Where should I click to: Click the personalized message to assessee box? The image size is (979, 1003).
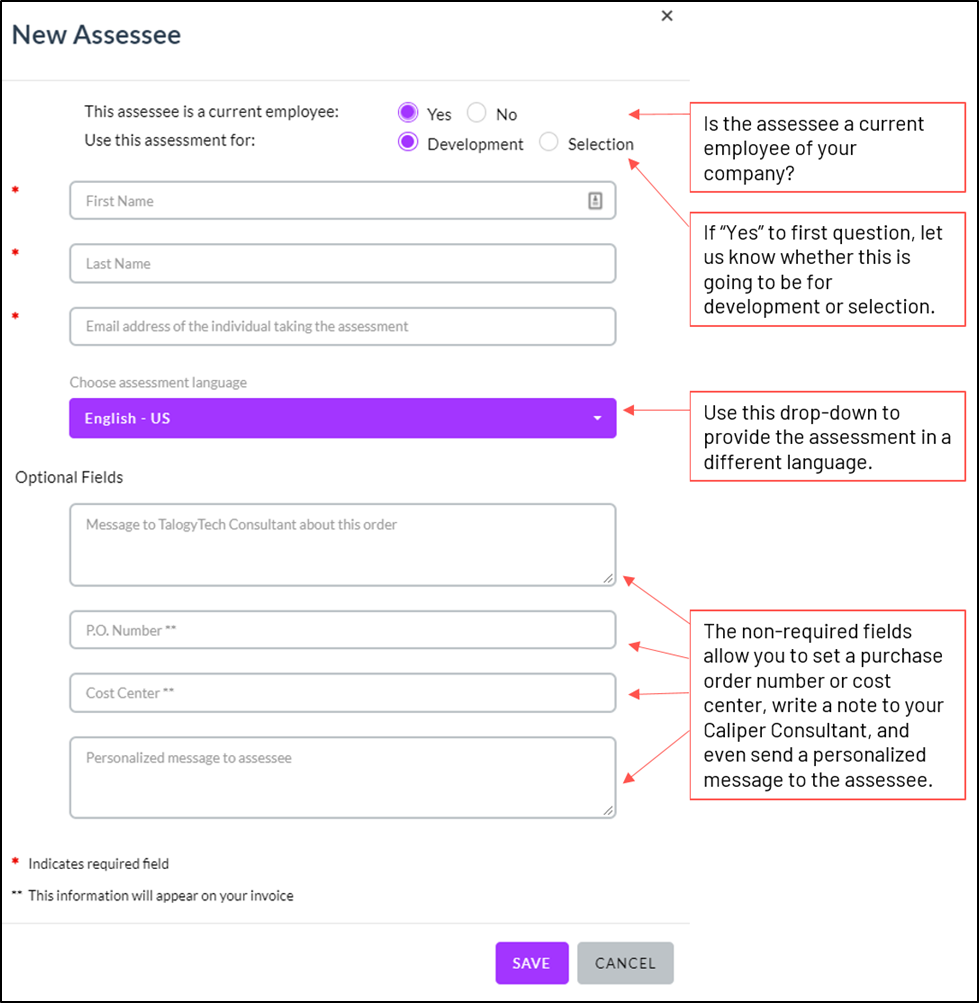tap(342, 777)
